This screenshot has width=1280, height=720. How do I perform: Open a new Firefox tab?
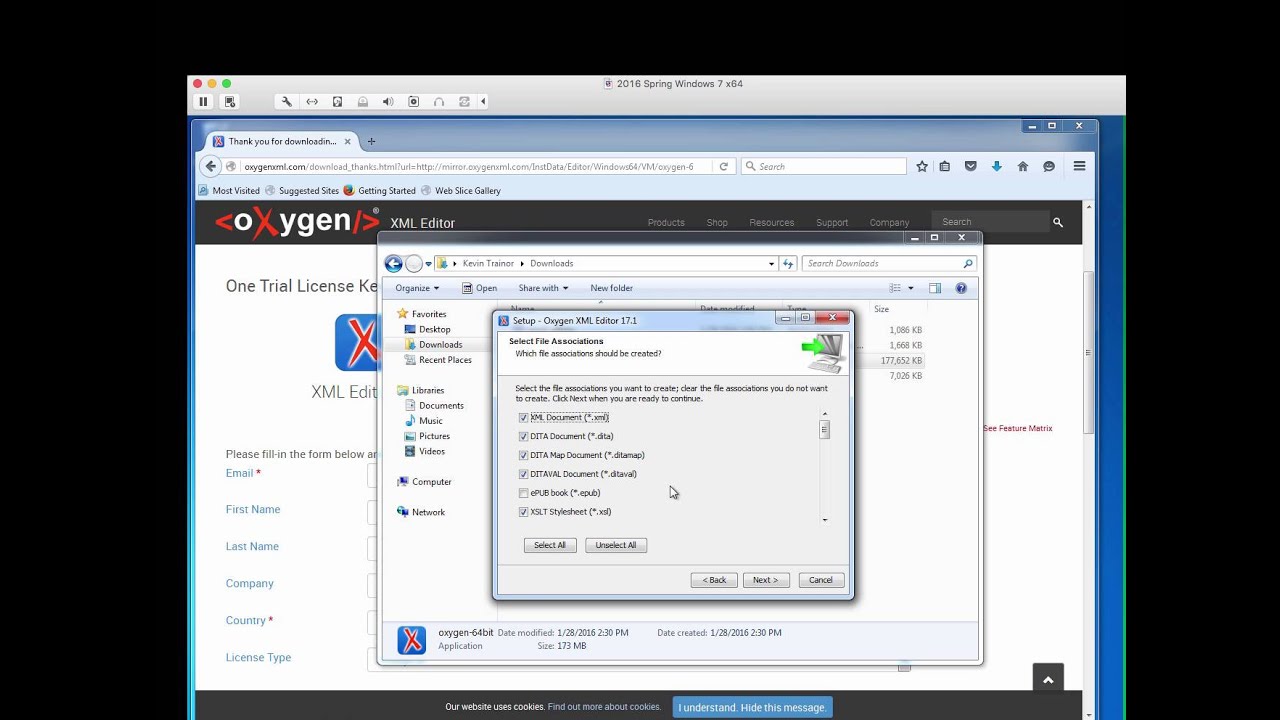pos(371,141)
